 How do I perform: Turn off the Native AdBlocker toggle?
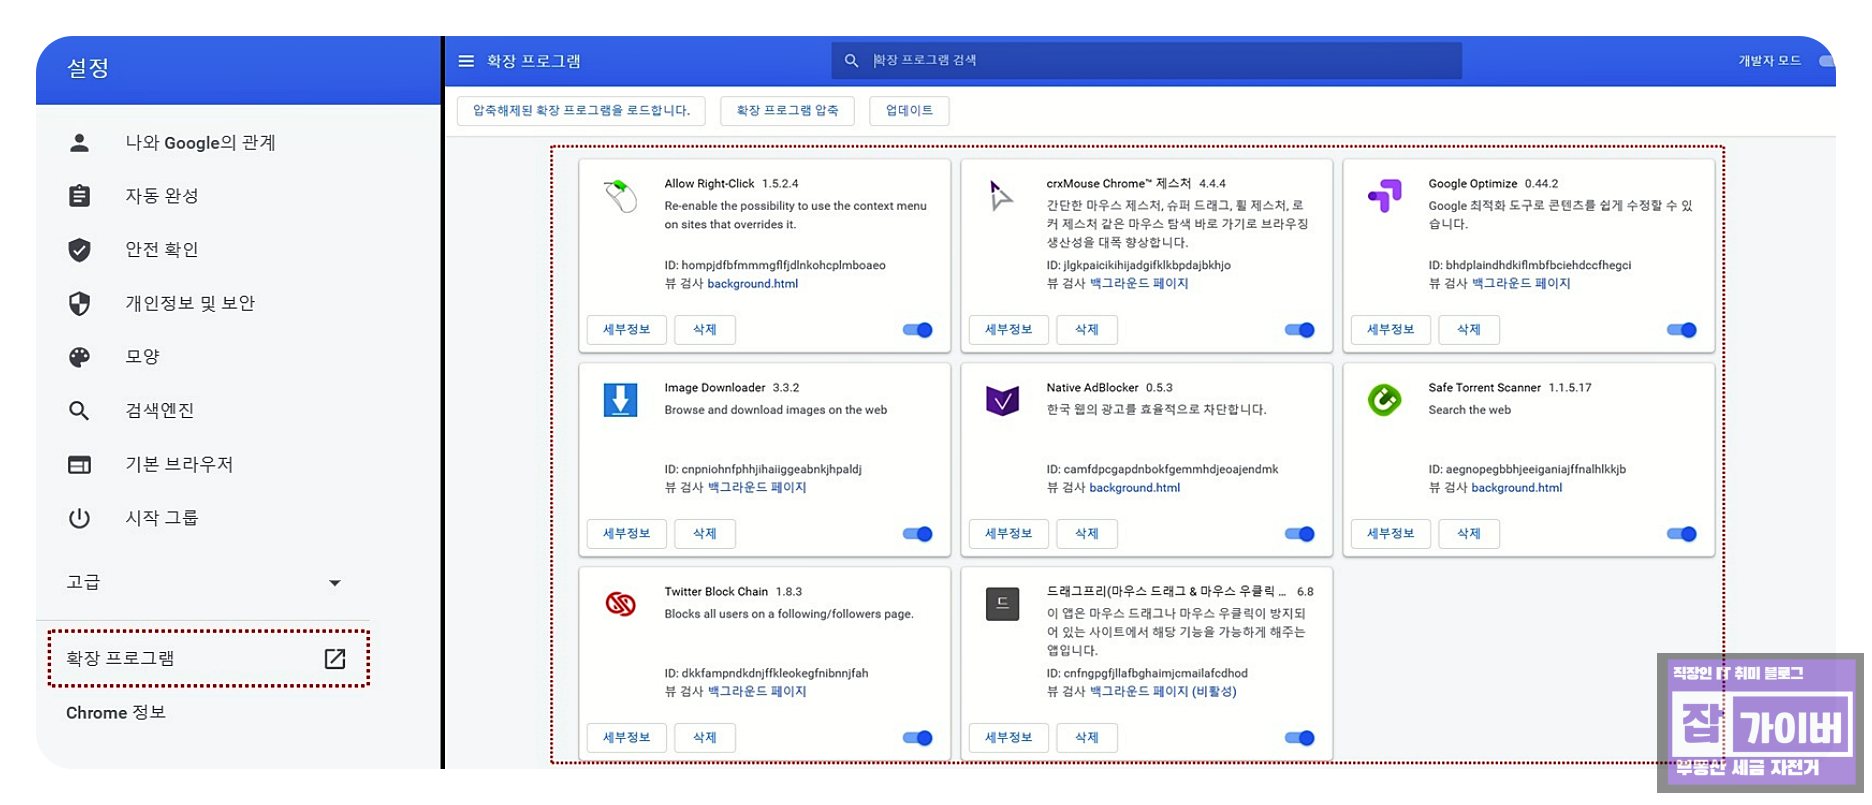tap(1299, 534)
